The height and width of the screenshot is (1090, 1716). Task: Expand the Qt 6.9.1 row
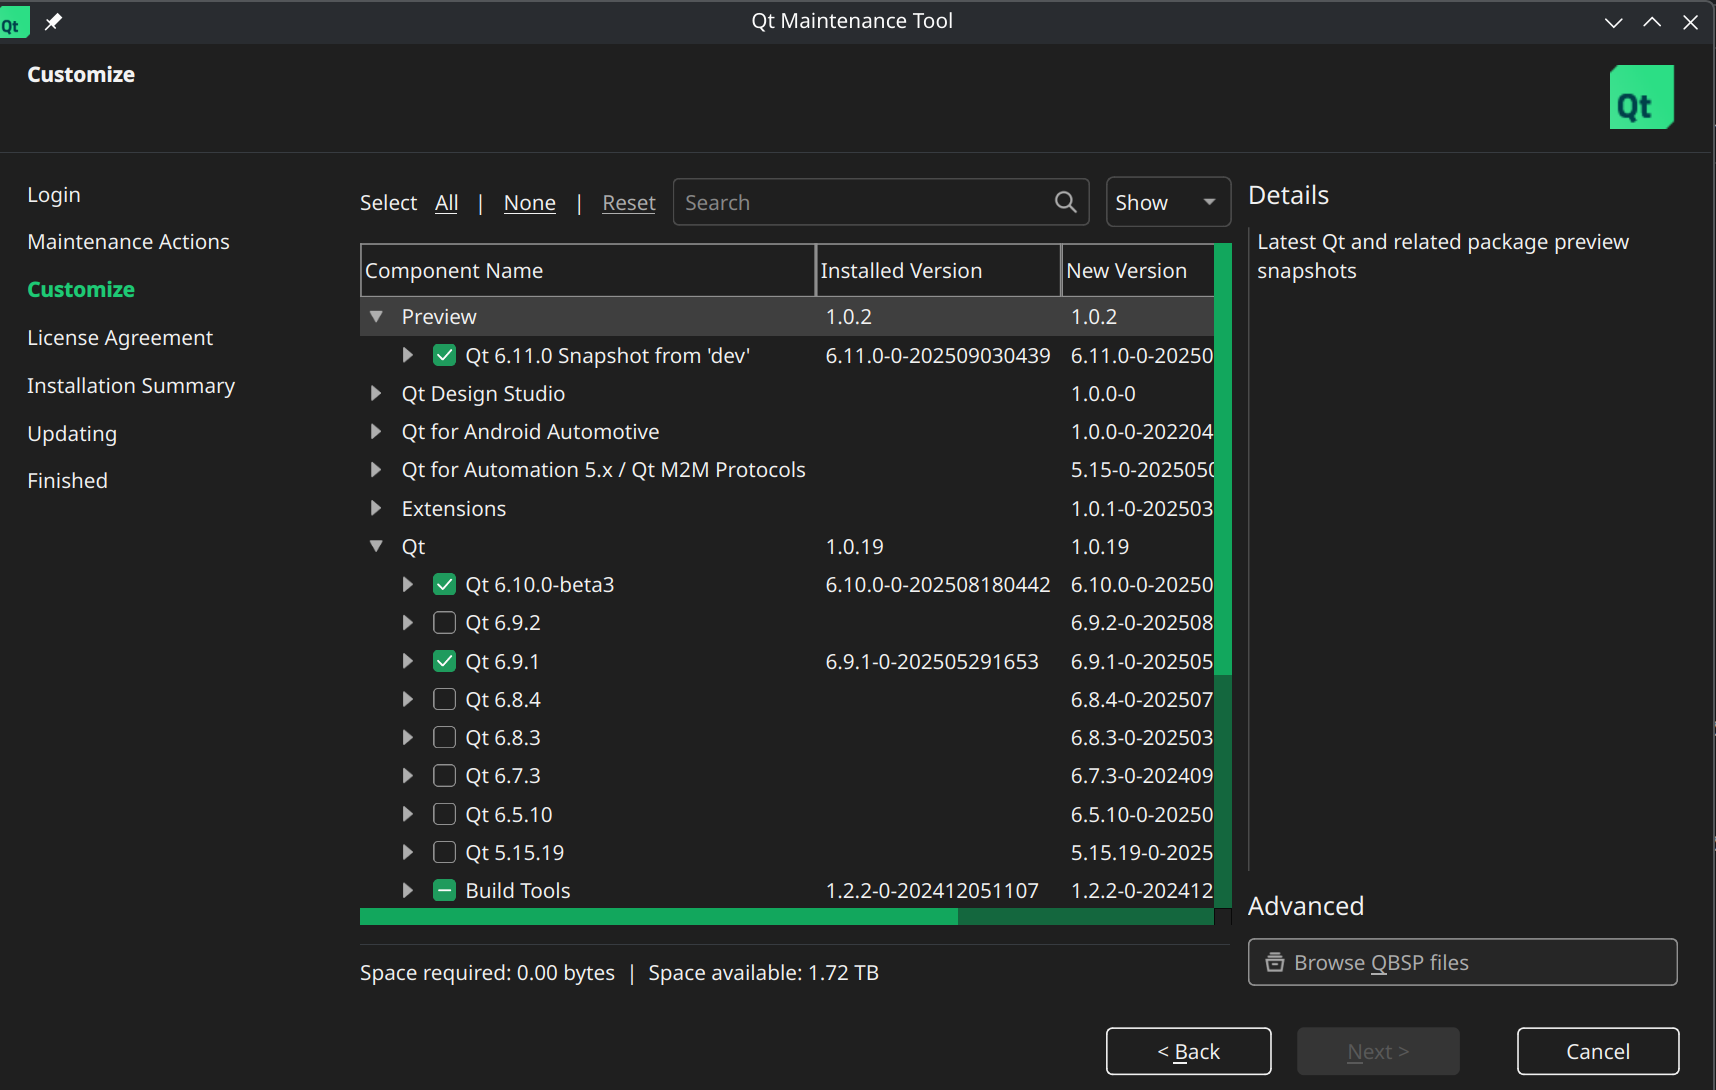(x=408, y=661)
